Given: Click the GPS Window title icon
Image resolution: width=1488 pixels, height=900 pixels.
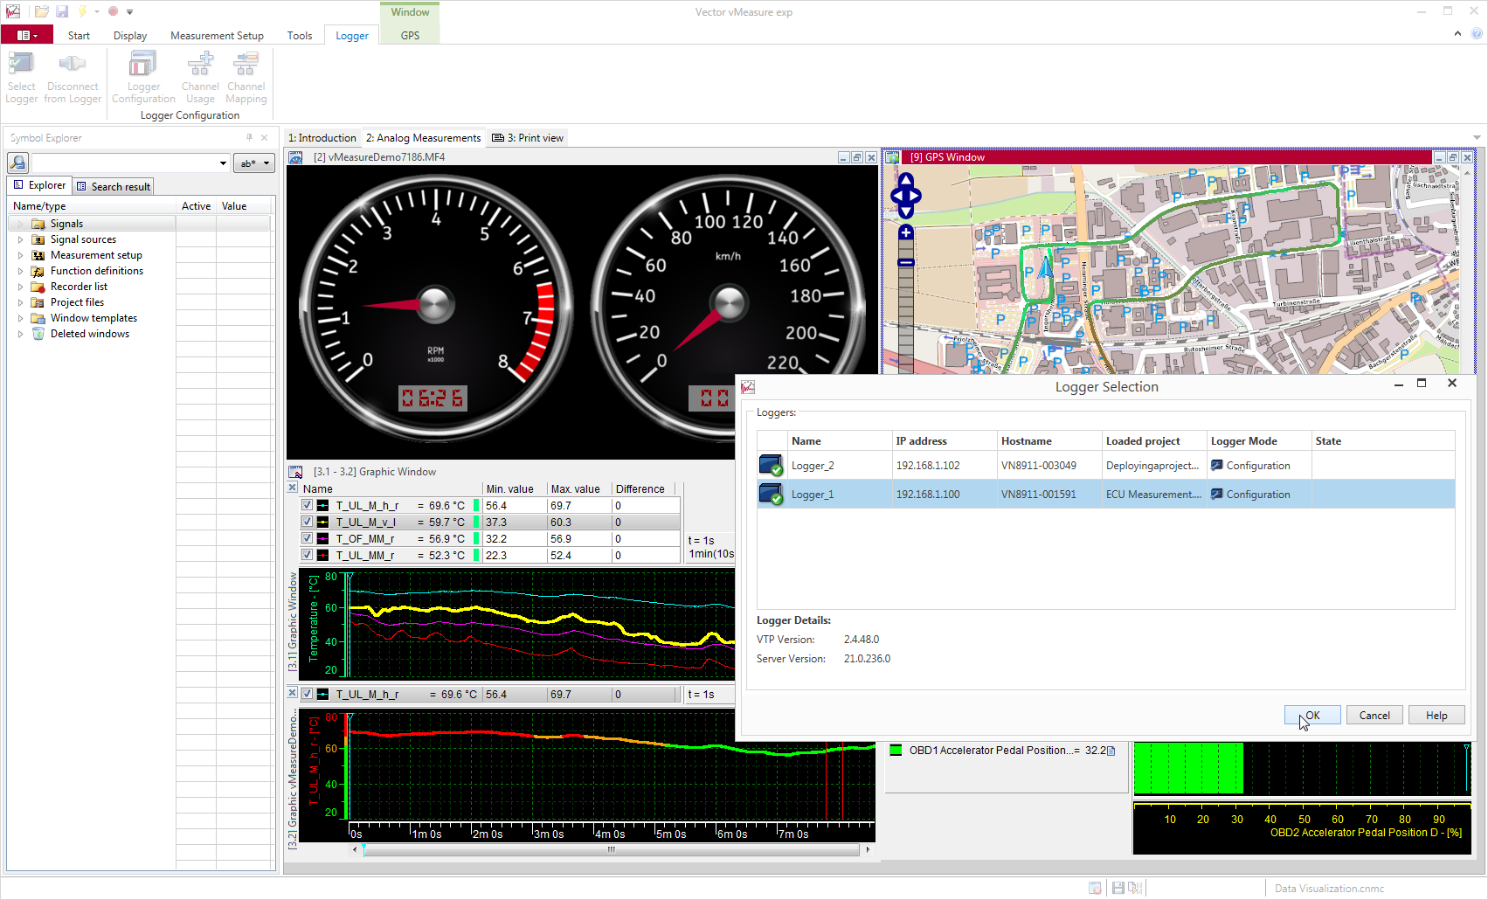Looking at the screenshot, I should point(892,157).
